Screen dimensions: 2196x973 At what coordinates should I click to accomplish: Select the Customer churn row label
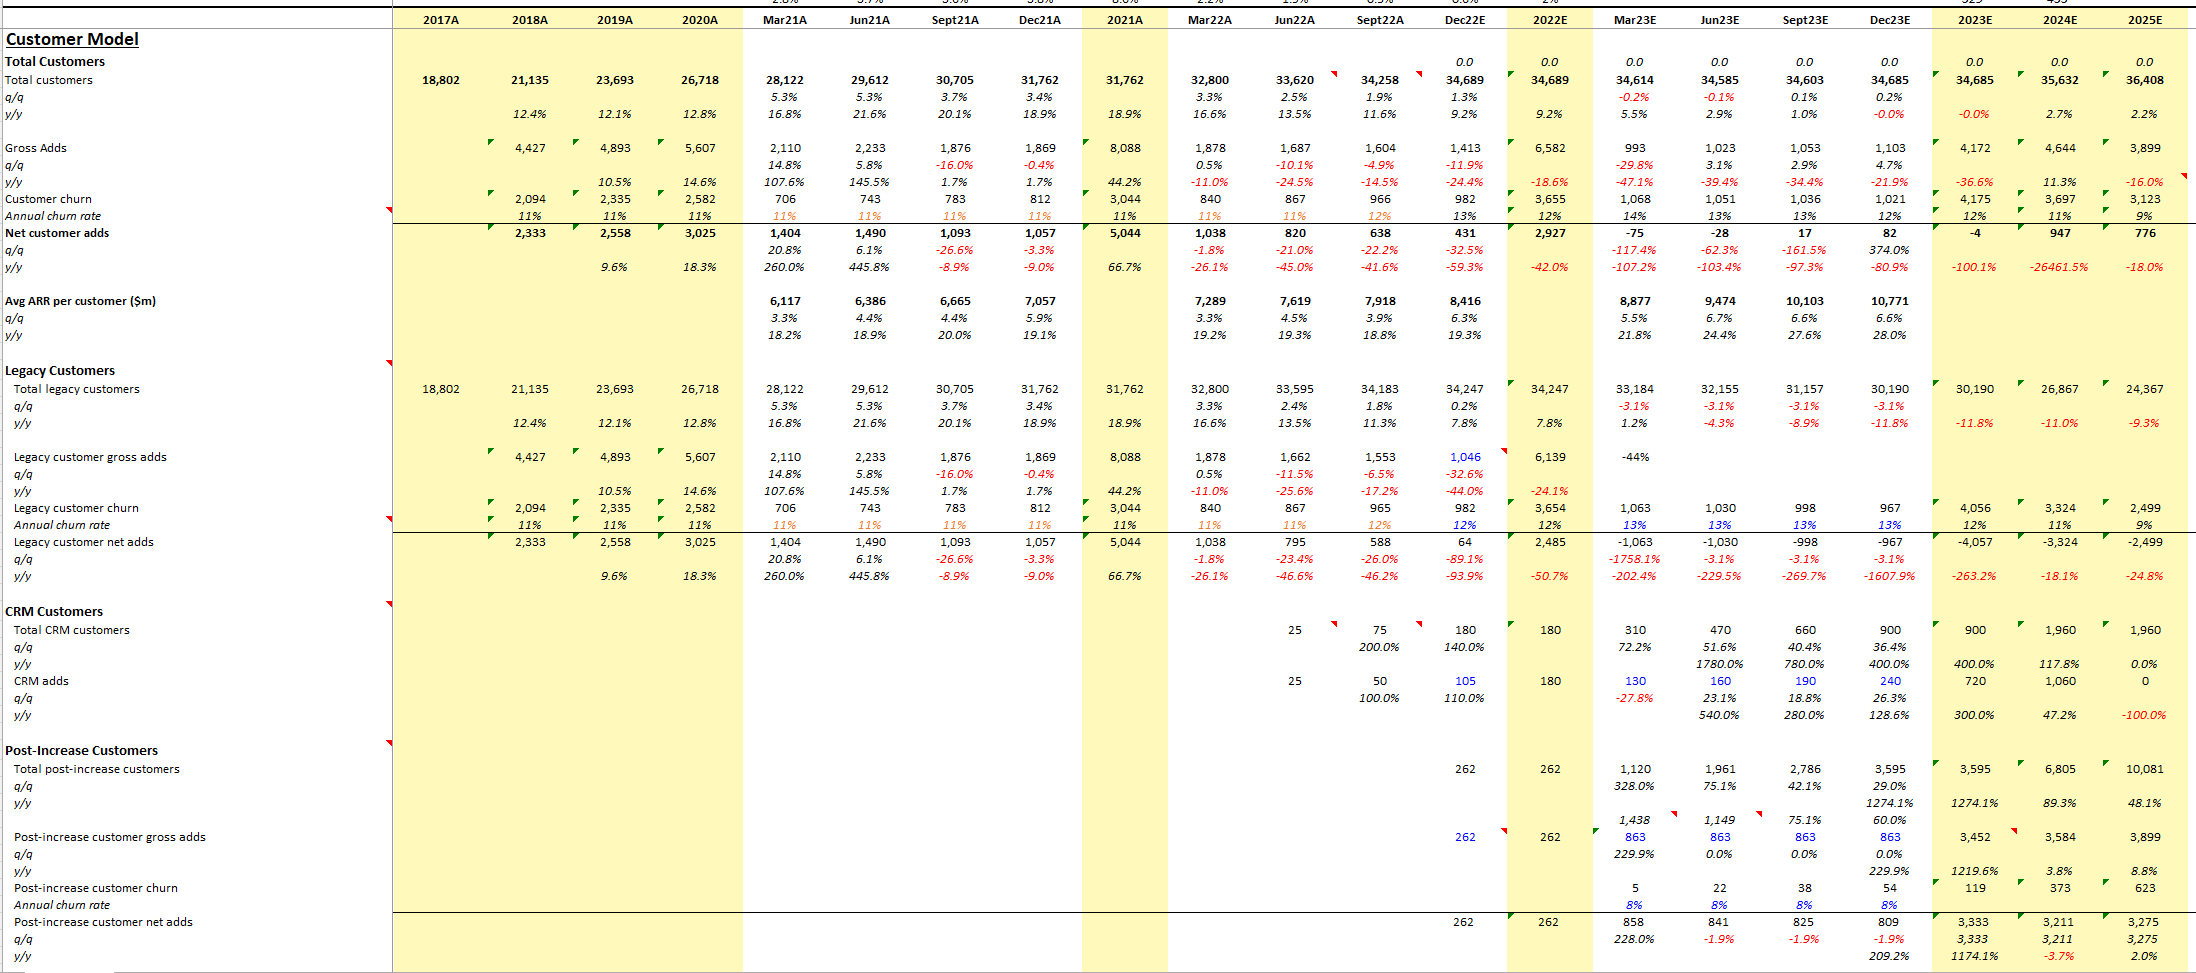coord(48,199)
